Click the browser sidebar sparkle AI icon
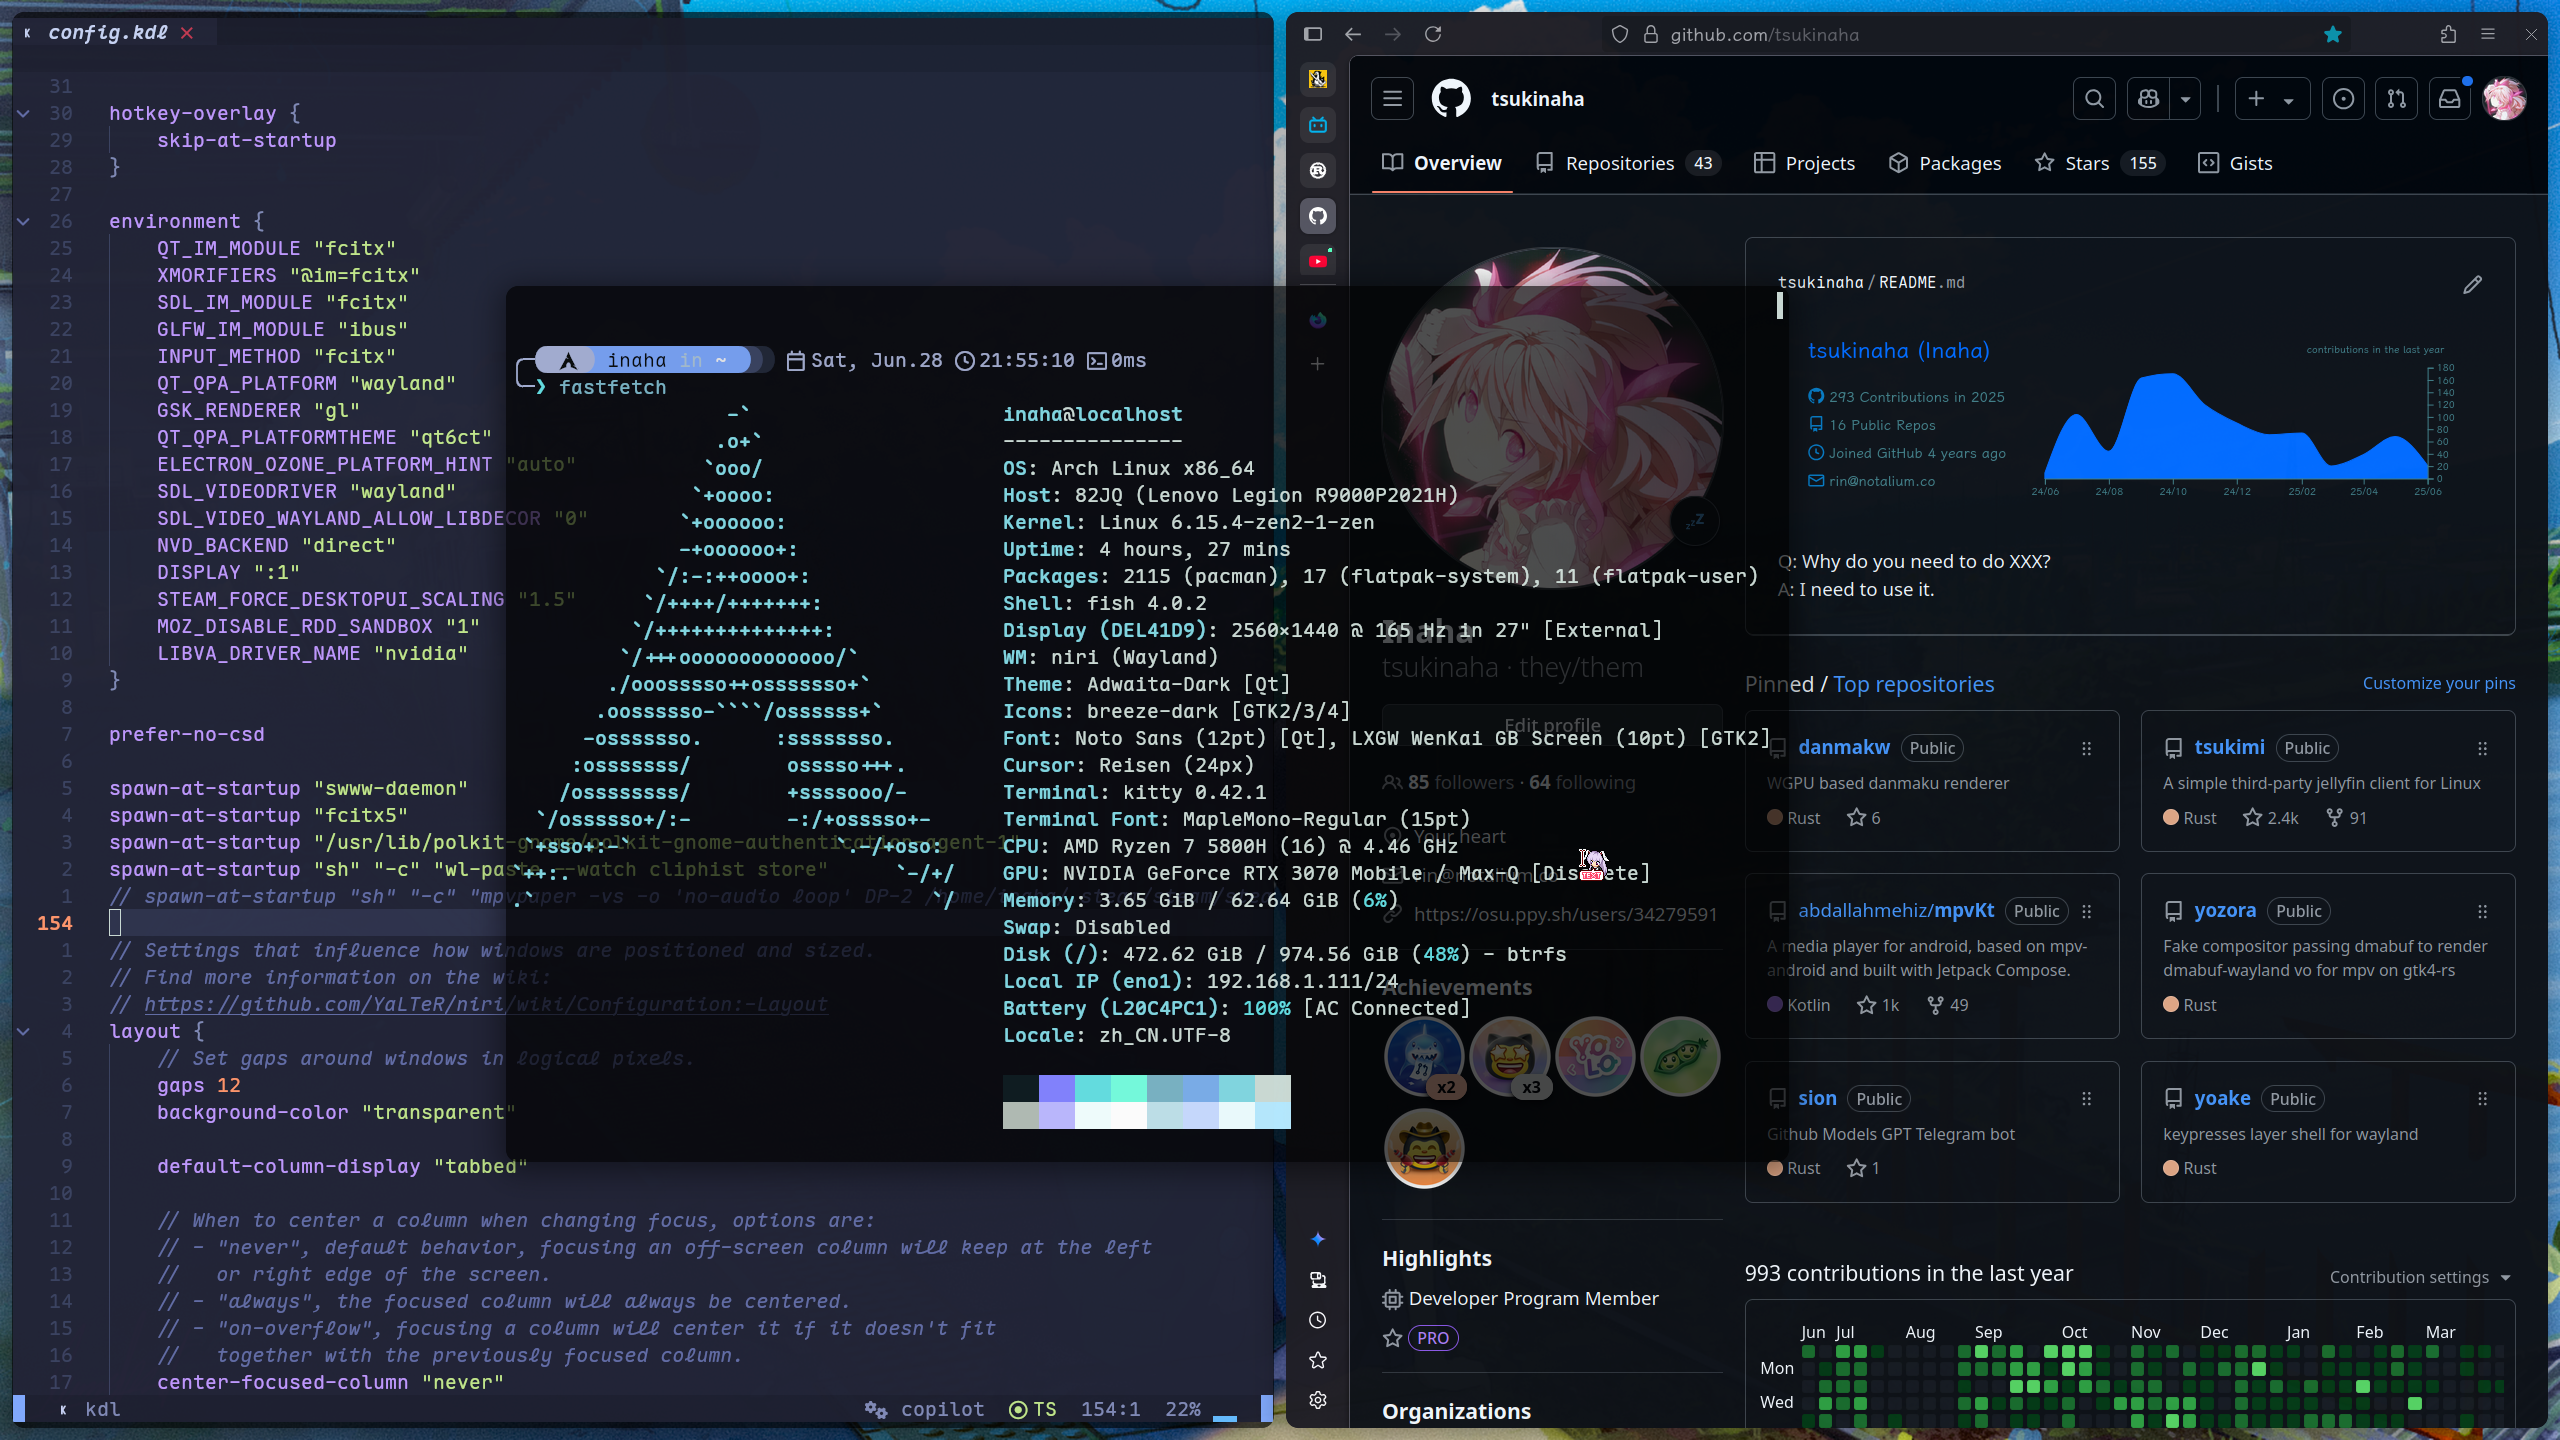Viewport: 2560px width, 1440px height. coord(1318,1239)
